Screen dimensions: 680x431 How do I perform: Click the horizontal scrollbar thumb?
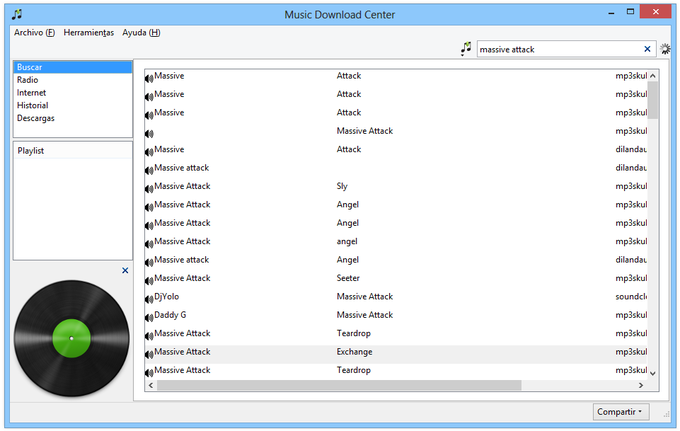(x=339, y=385)
